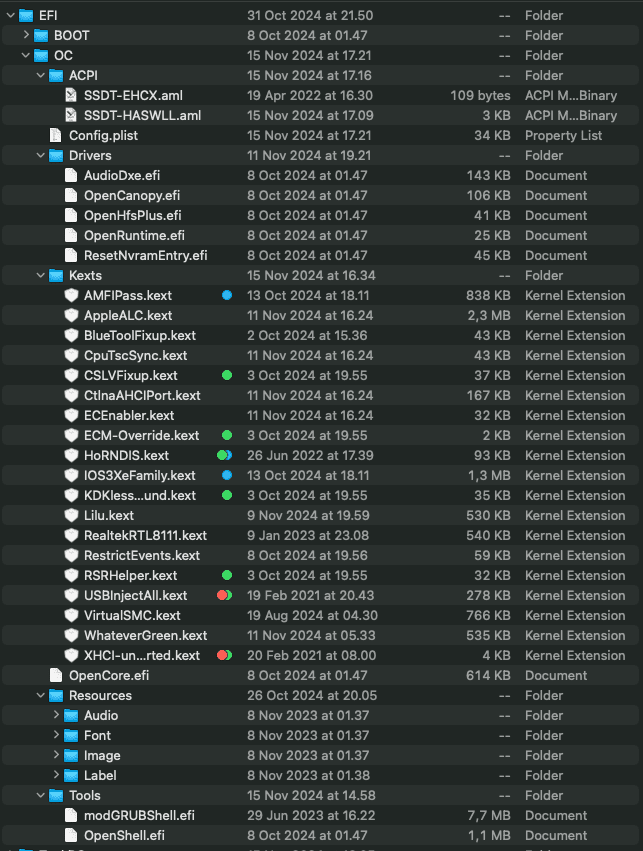Viewport: 643px width, 851px height.
Task: Click the VirtualSMC.kext shield icon
Action: coord(71,615)
